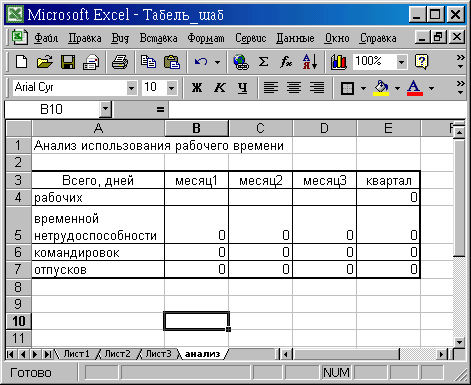Toggle bold formatting Ж
Viewport: 471px width, 385px height.
point(197,88)
